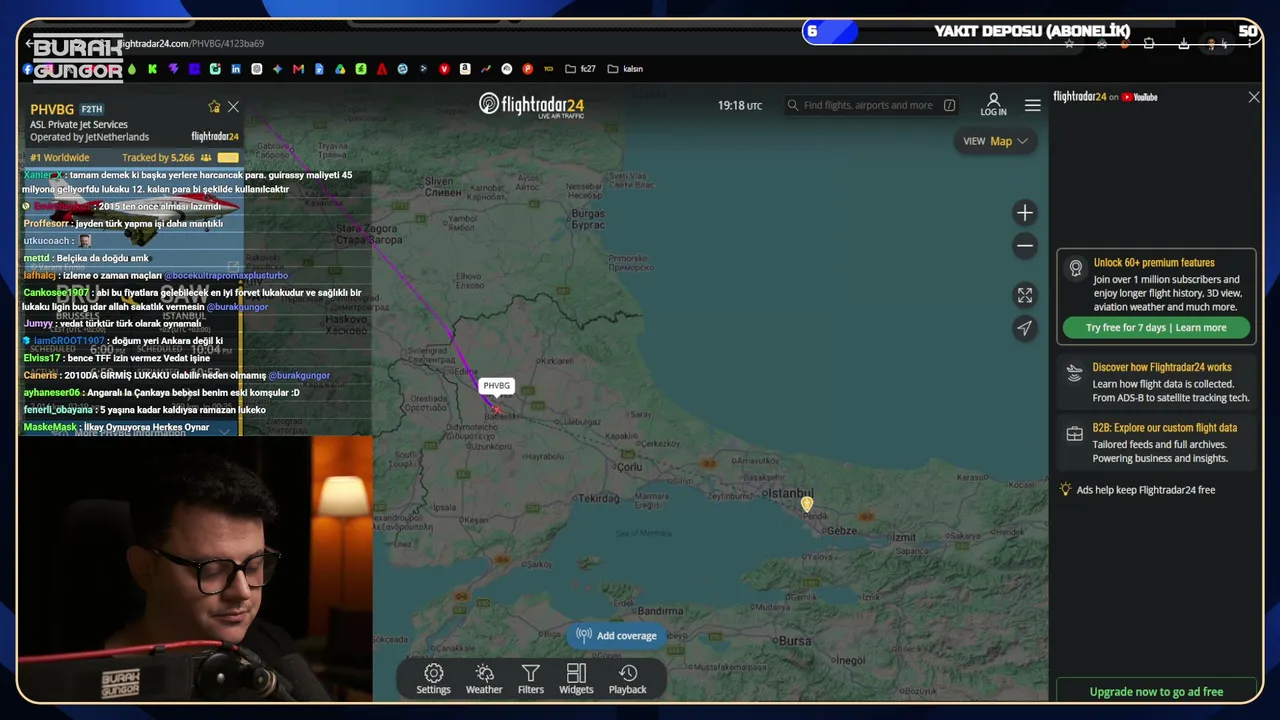The width and height of the screenshot is (1280, 720).
Task: Open the Gmail bookmark
Action: point(298,69)
